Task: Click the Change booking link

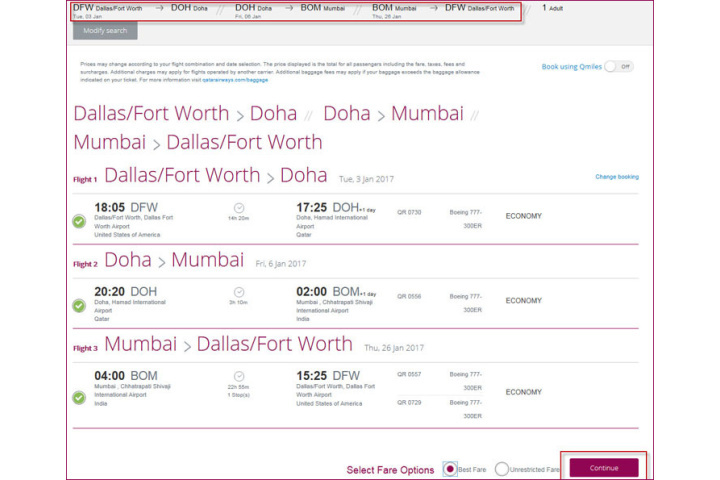Action: click(x=617, y=177)
